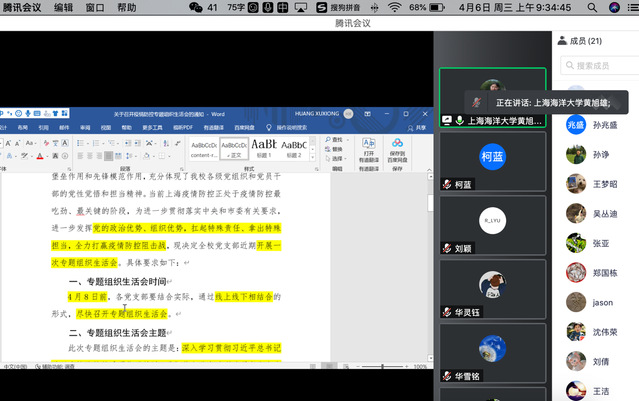The image size is (639, 401).
Task: Expand the 查找 find dropdown
Action: tap(347, 140)
